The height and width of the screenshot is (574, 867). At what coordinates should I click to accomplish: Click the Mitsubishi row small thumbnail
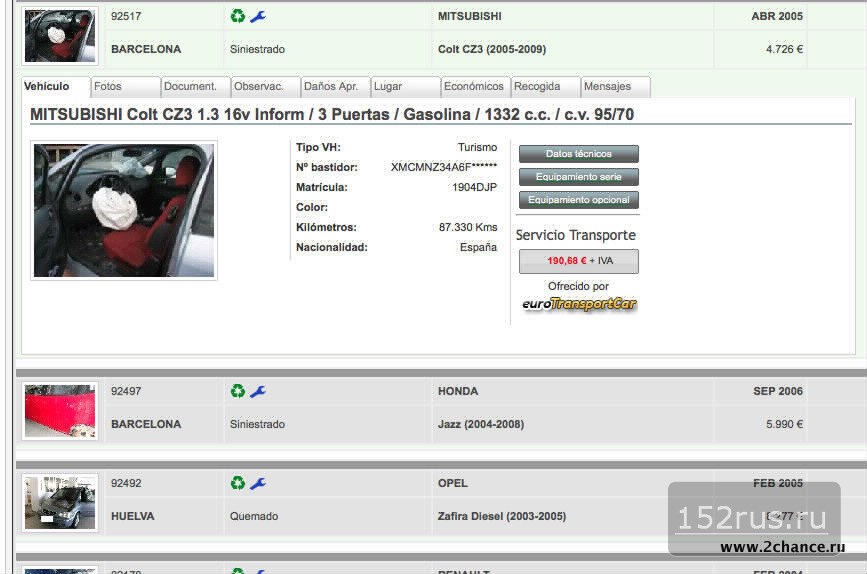tap(60, 36)
